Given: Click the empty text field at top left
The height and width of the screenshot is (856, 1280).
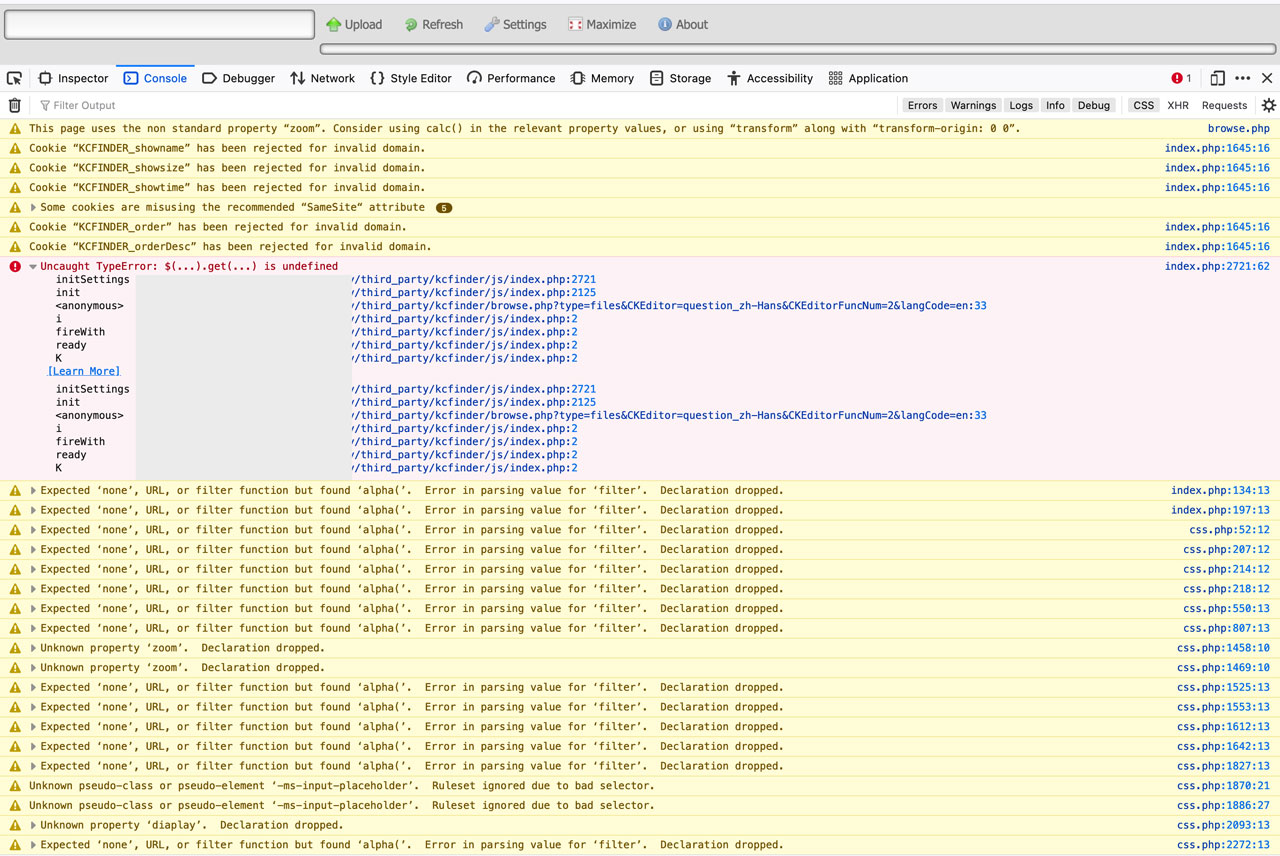Looking at the screenshot, I should (x=160, y=24).
